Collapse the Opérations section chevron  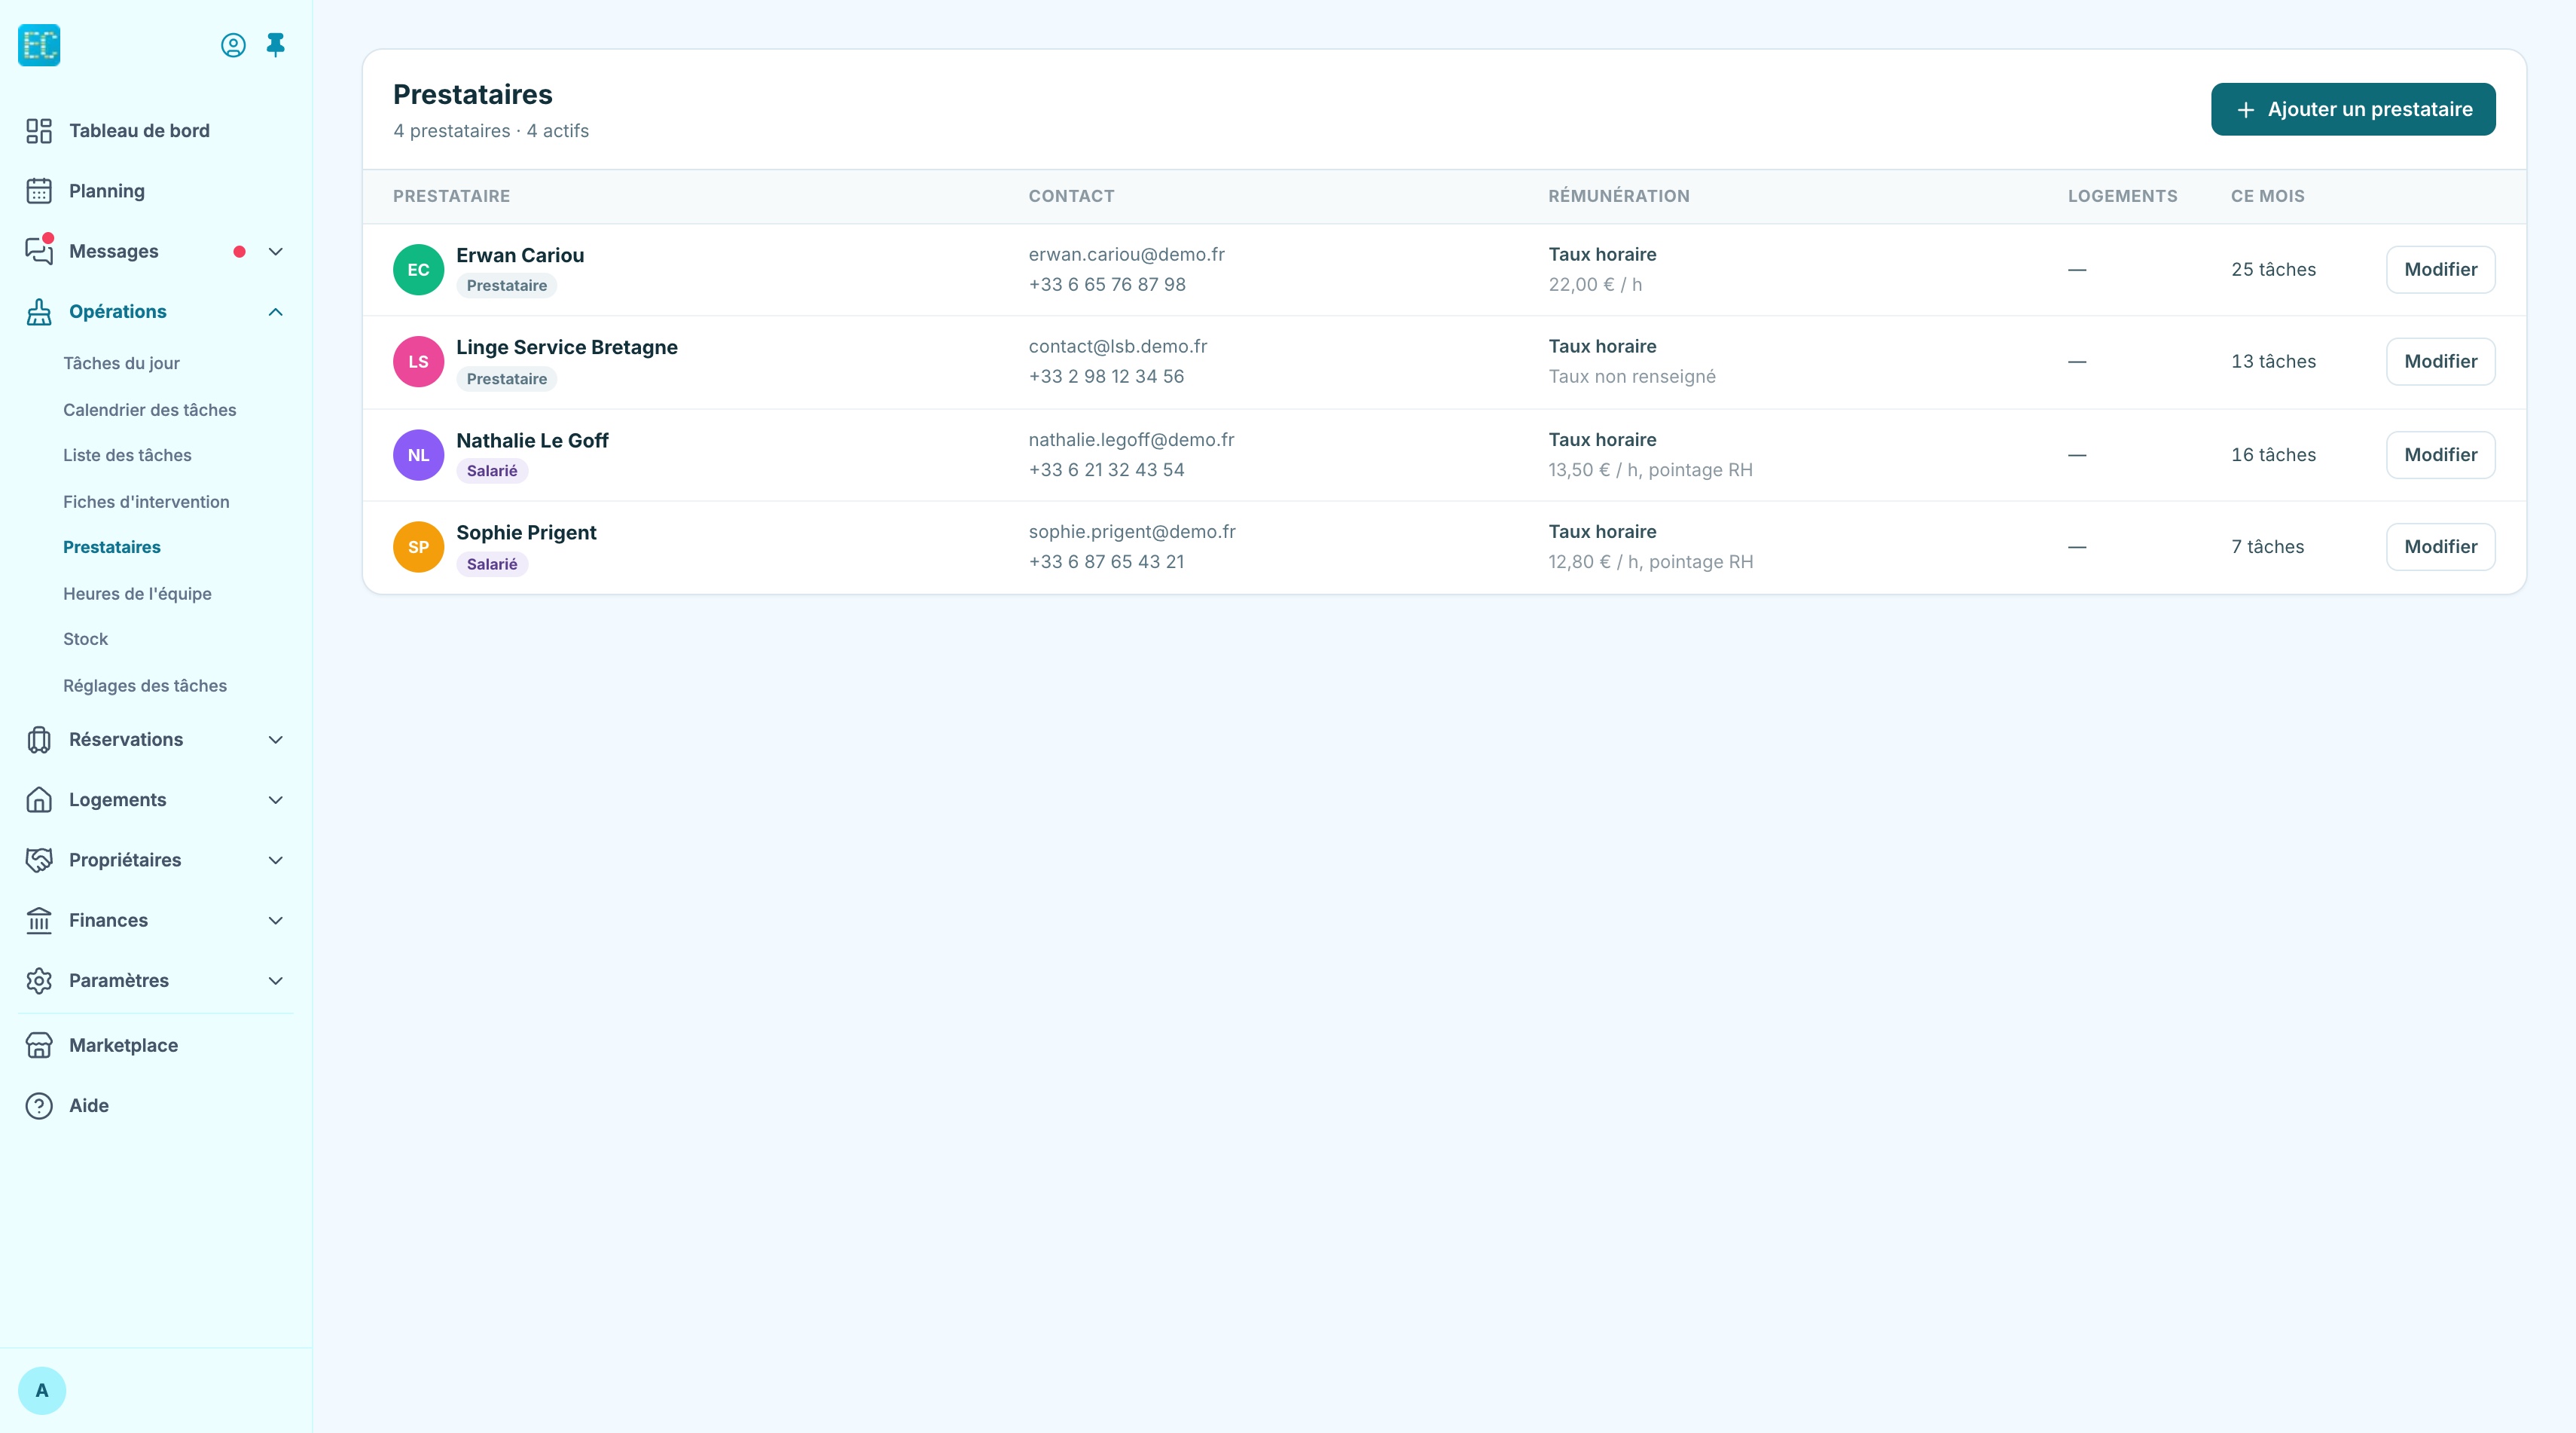276,312
